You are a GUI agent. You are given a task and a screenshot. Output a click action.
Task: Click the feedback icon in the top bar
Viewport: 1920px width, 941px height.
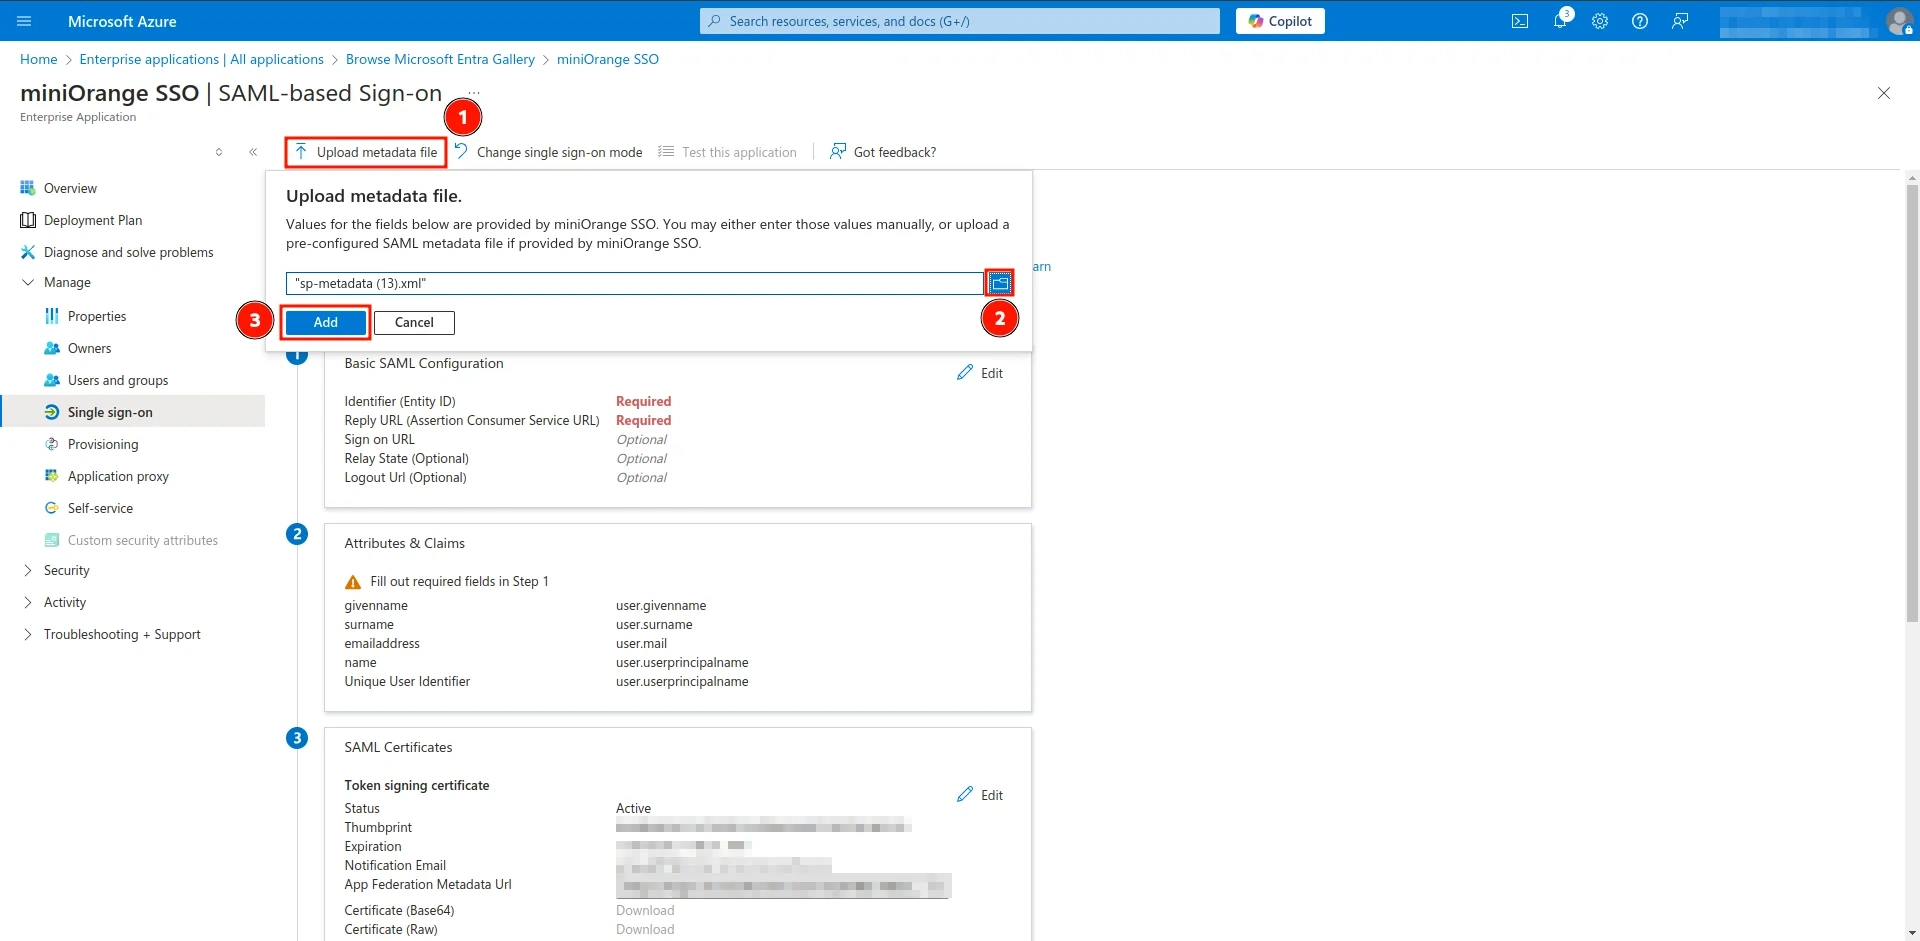(1680, 21)
